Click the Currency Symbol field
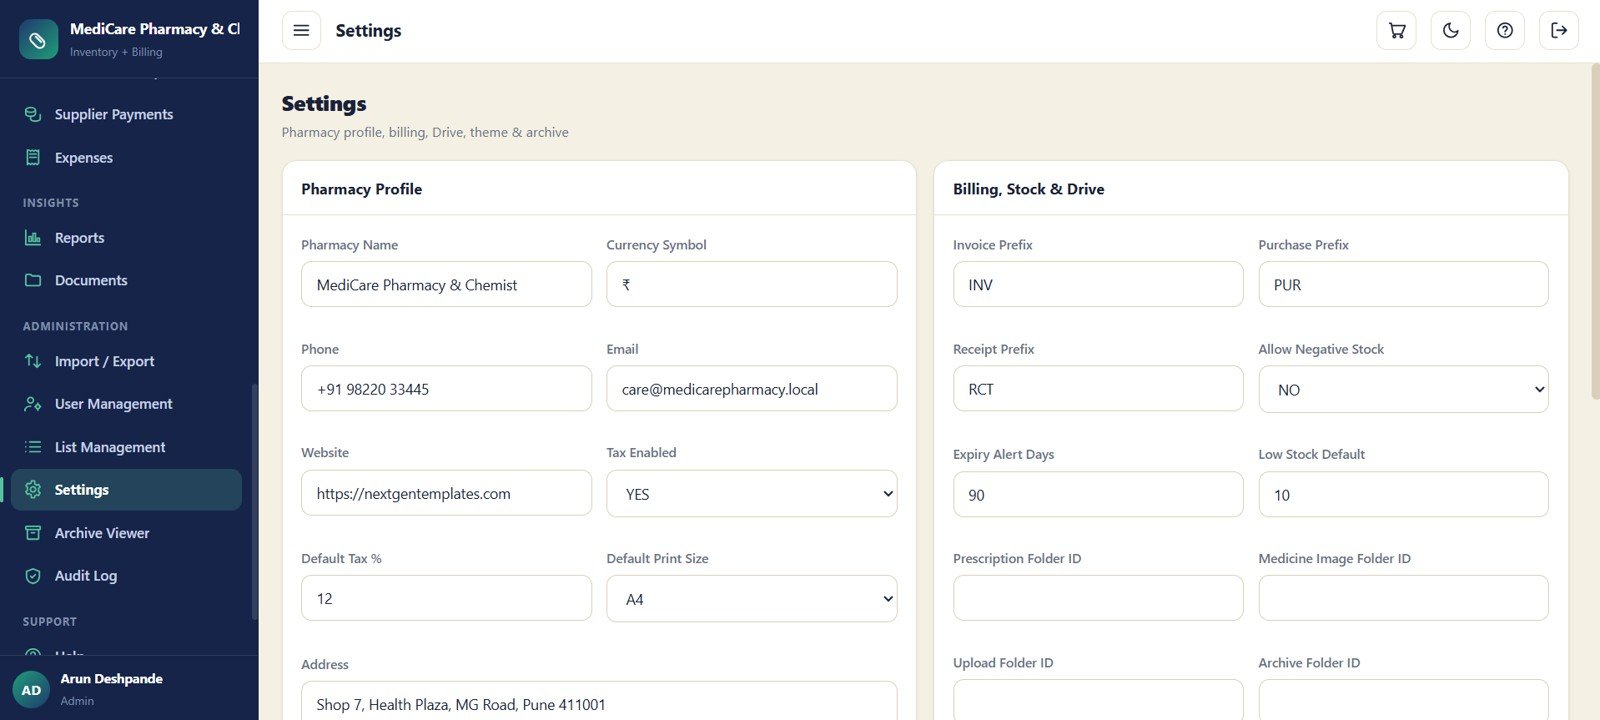Image resolution: width=1600 pixels, height=720 pixels. 752,284
